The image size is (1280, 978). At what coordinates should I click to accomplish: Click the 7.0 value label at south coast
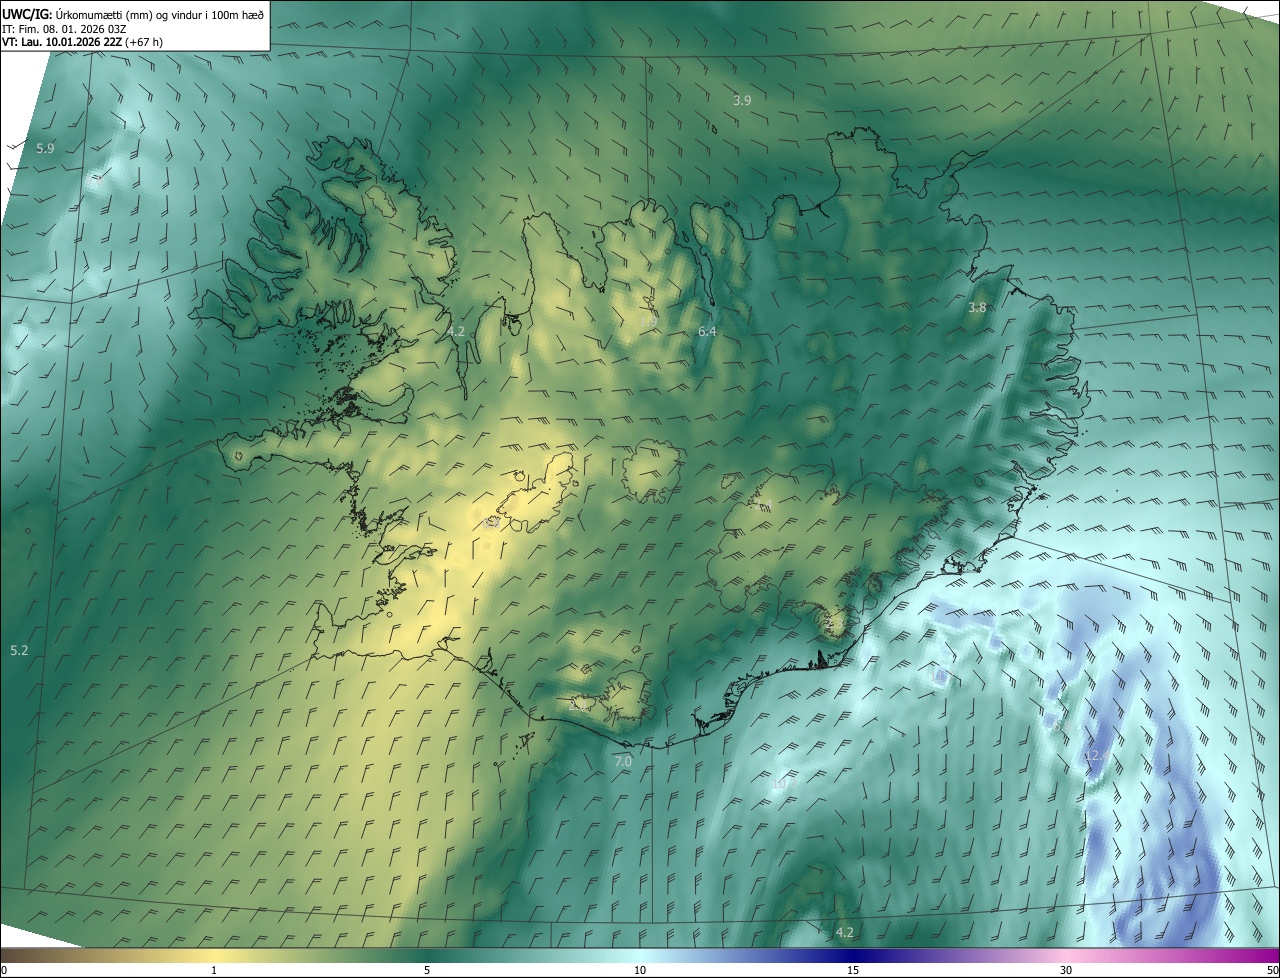[623, 762]
